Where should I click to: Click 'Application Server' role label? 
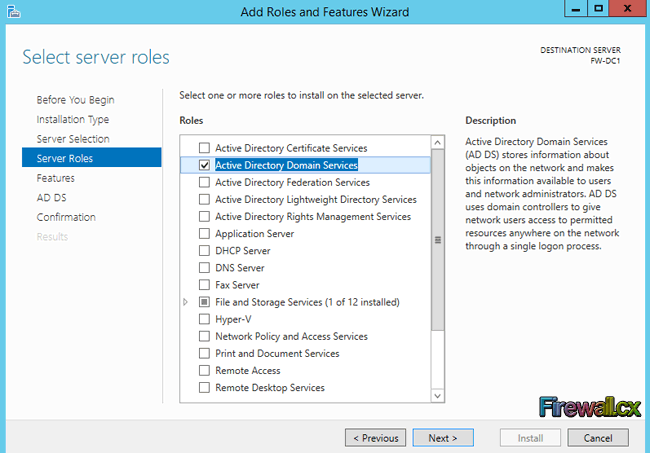pos(255,234)
